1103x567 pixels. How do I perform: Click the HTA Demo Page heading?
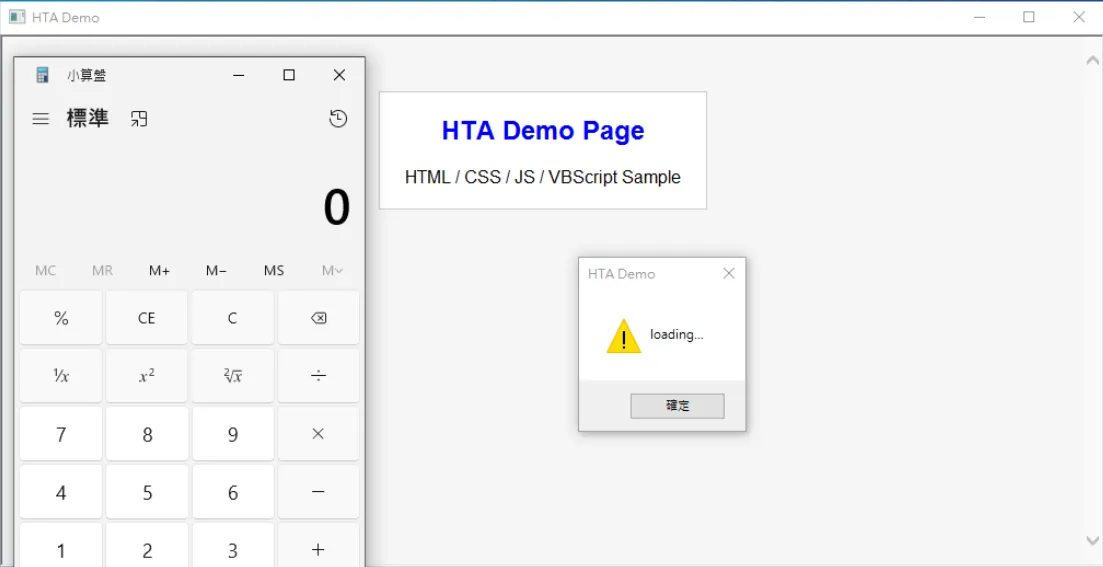542,130
